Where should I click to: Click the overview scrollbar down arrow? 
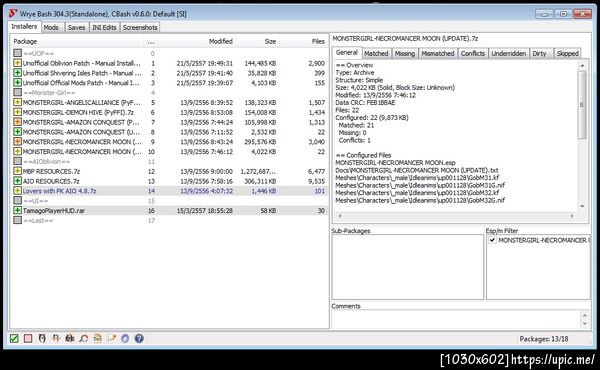coord(582,207)
